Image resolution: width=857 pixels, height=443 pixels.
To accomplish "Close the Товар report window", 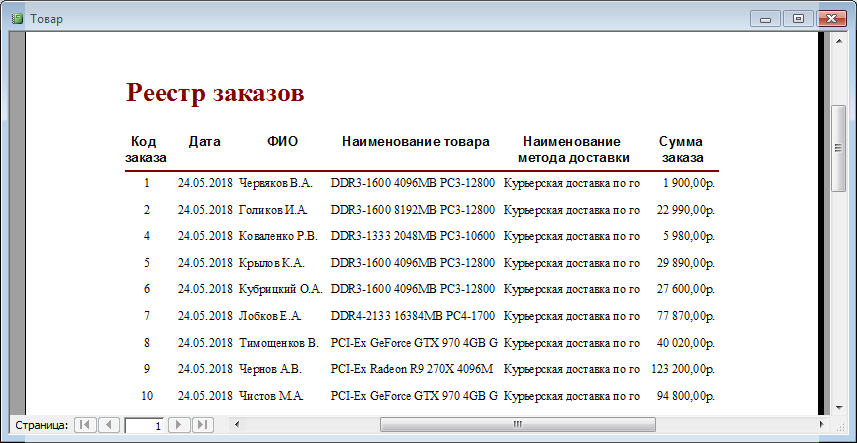I will click(831, 18).
